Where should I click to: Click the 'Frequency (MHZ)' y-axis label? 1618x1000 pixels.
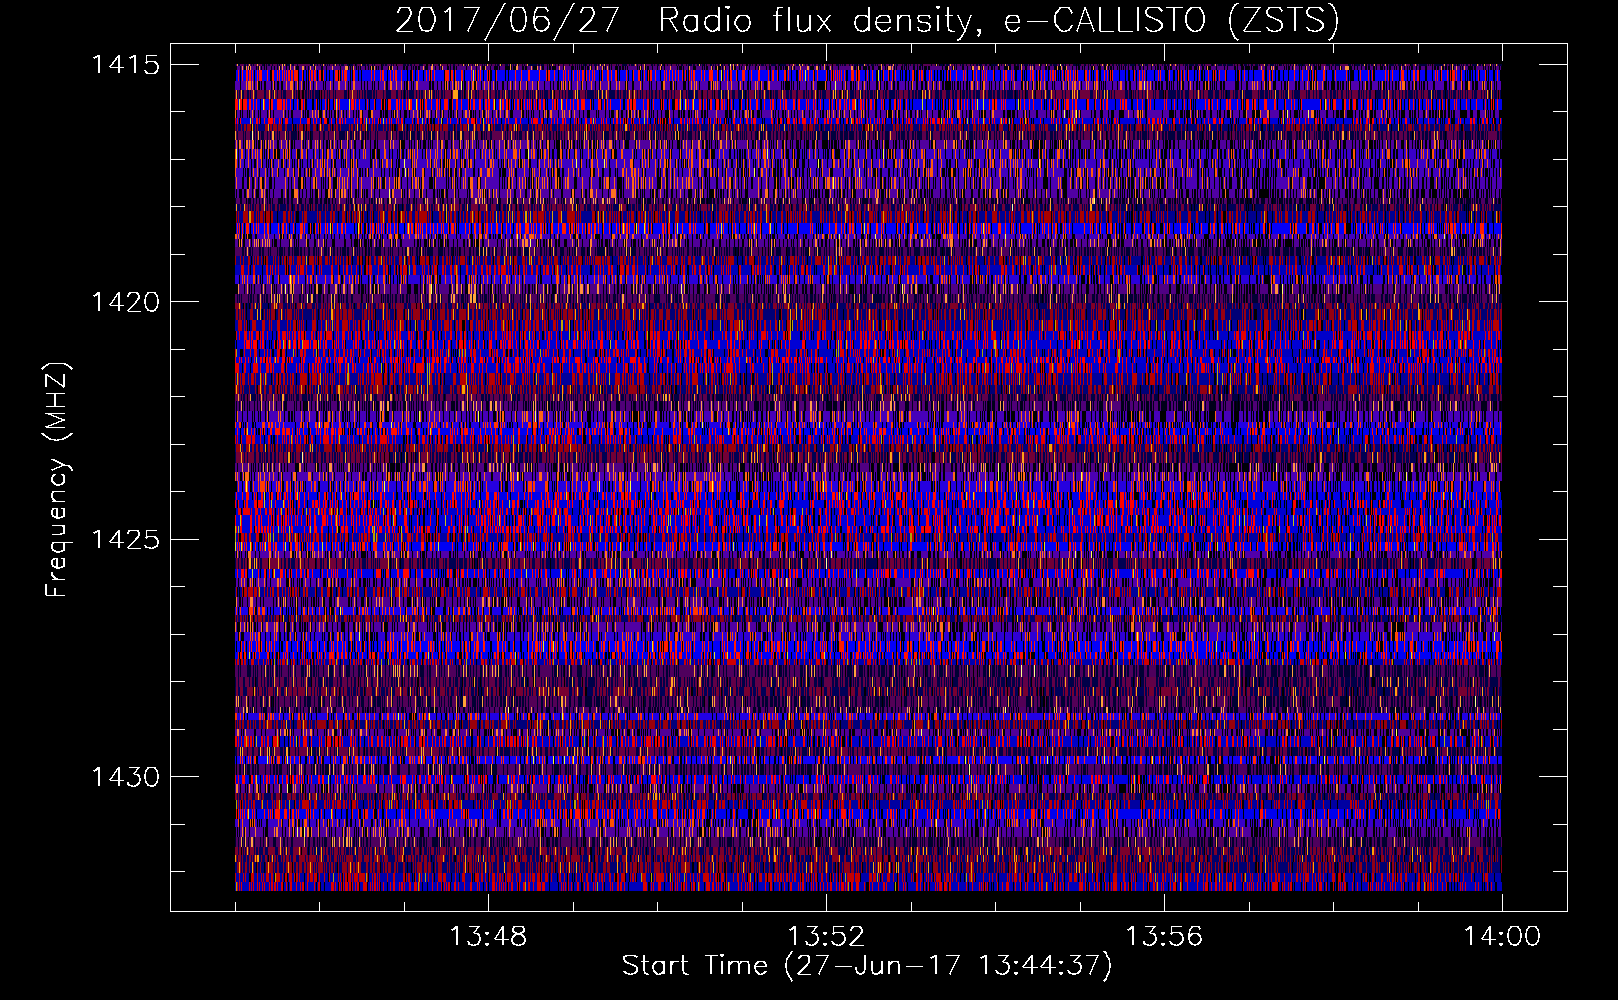pos(58,479)
